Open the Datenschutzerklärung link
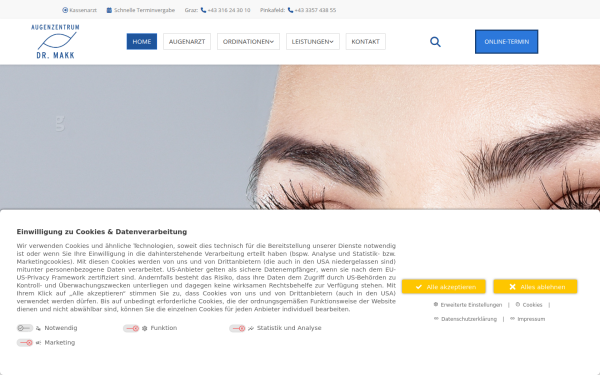Screen dimensions: 600x375 469,319
